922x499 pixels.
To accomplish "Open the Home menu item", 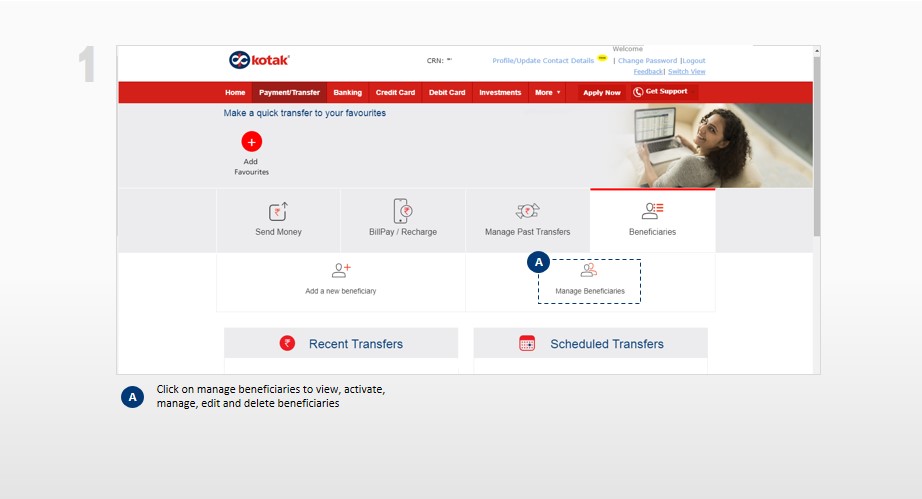I will point(235,92).
